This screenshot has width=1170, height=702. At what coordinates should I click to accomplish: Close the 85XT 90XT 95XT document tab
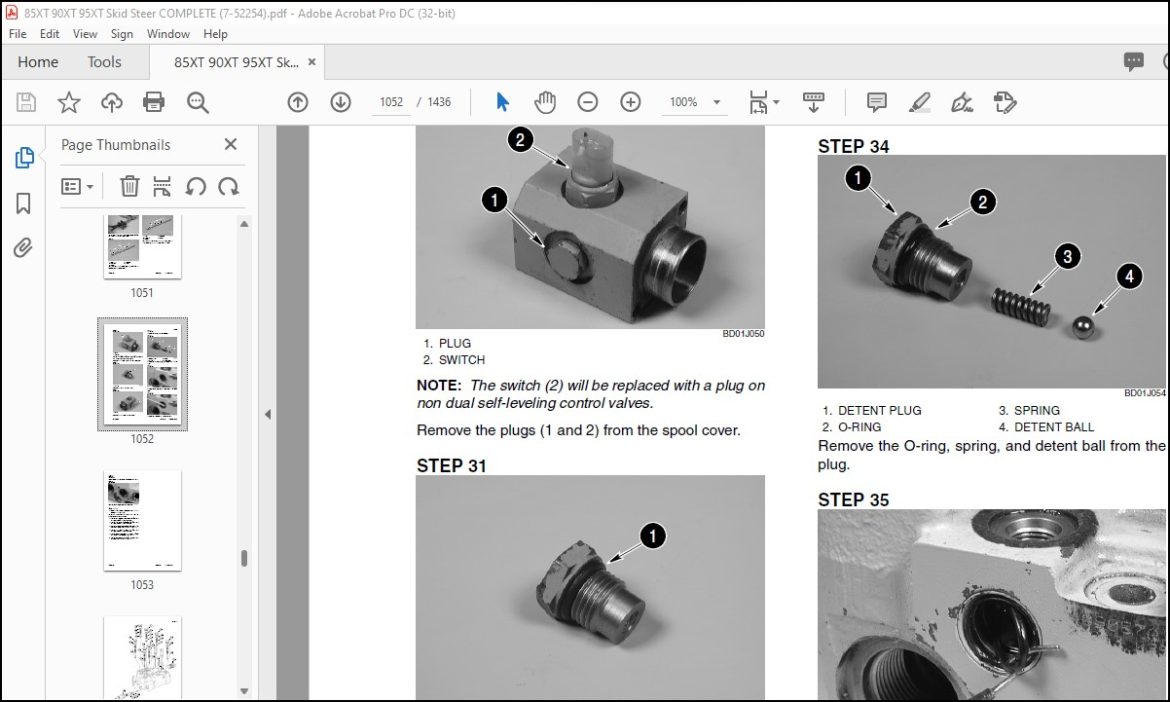click(x=312, y=62)
